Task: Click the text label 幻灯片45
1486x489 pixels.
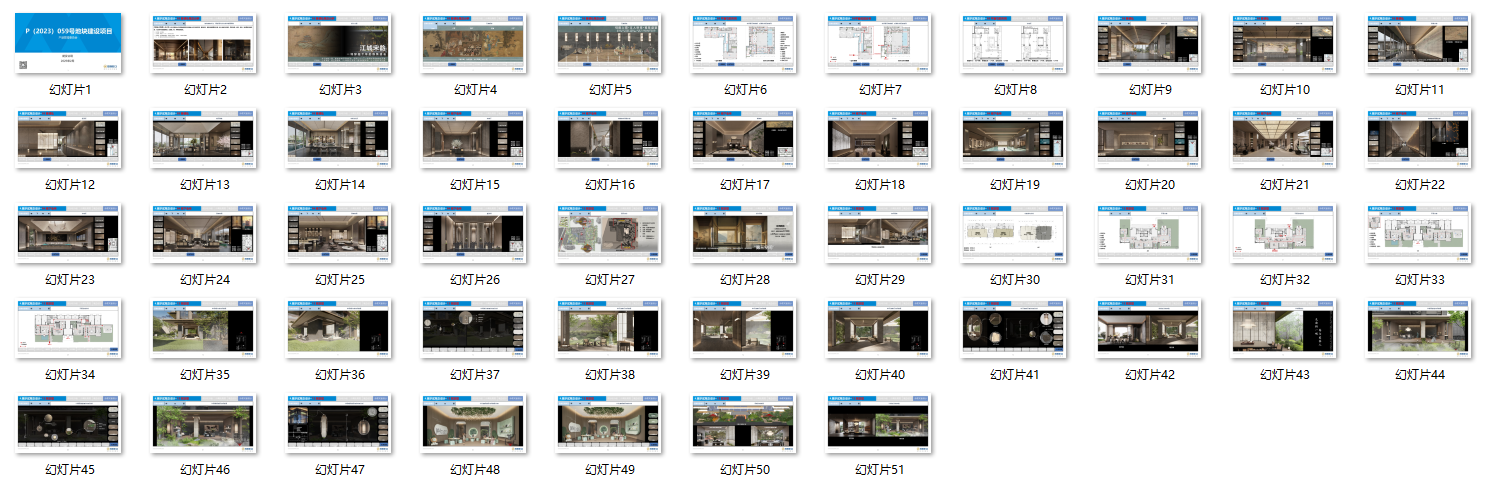Action: point(71,470)
